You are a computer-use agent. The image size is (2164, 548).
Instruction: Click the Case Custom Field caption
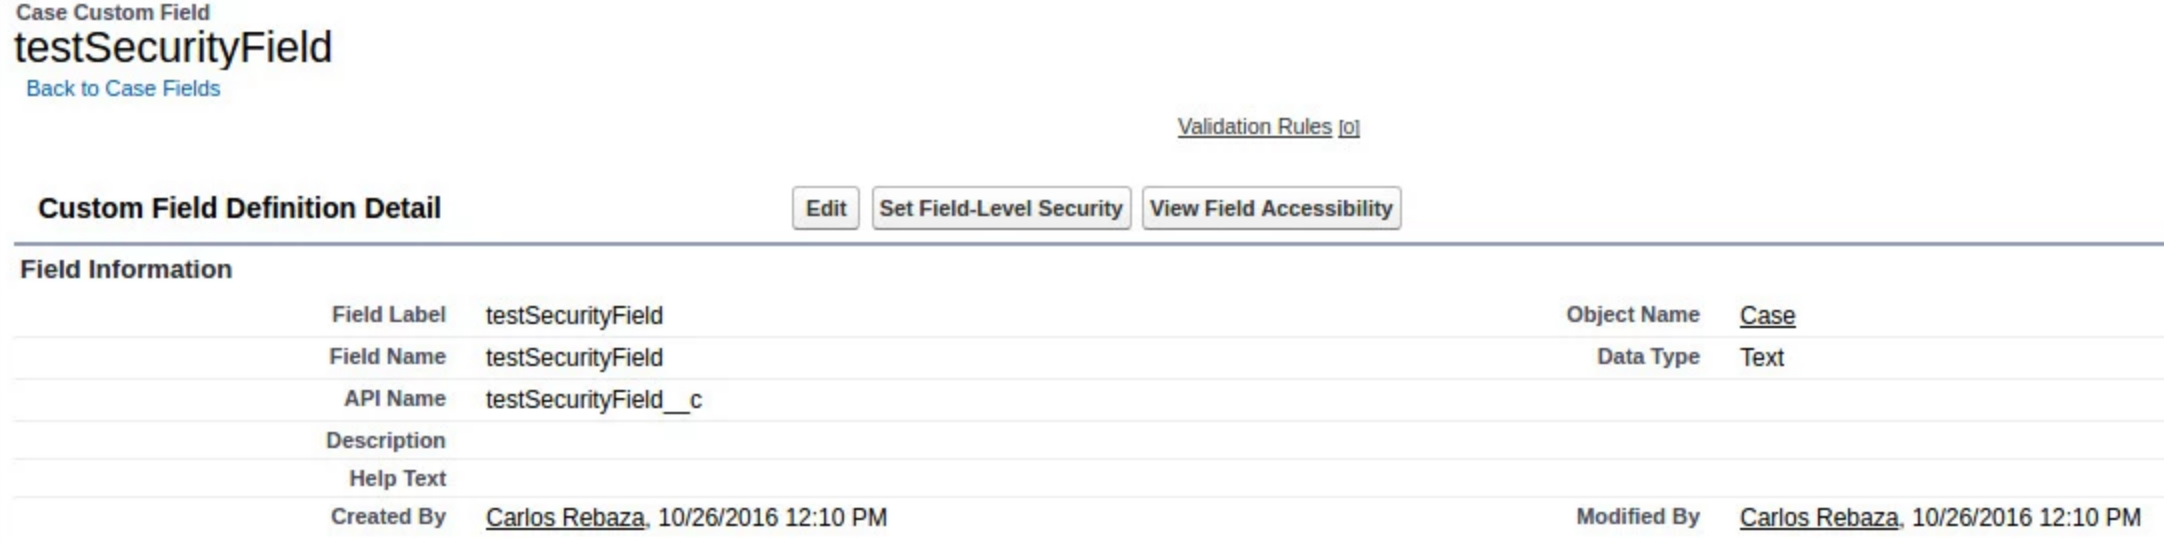113,13
